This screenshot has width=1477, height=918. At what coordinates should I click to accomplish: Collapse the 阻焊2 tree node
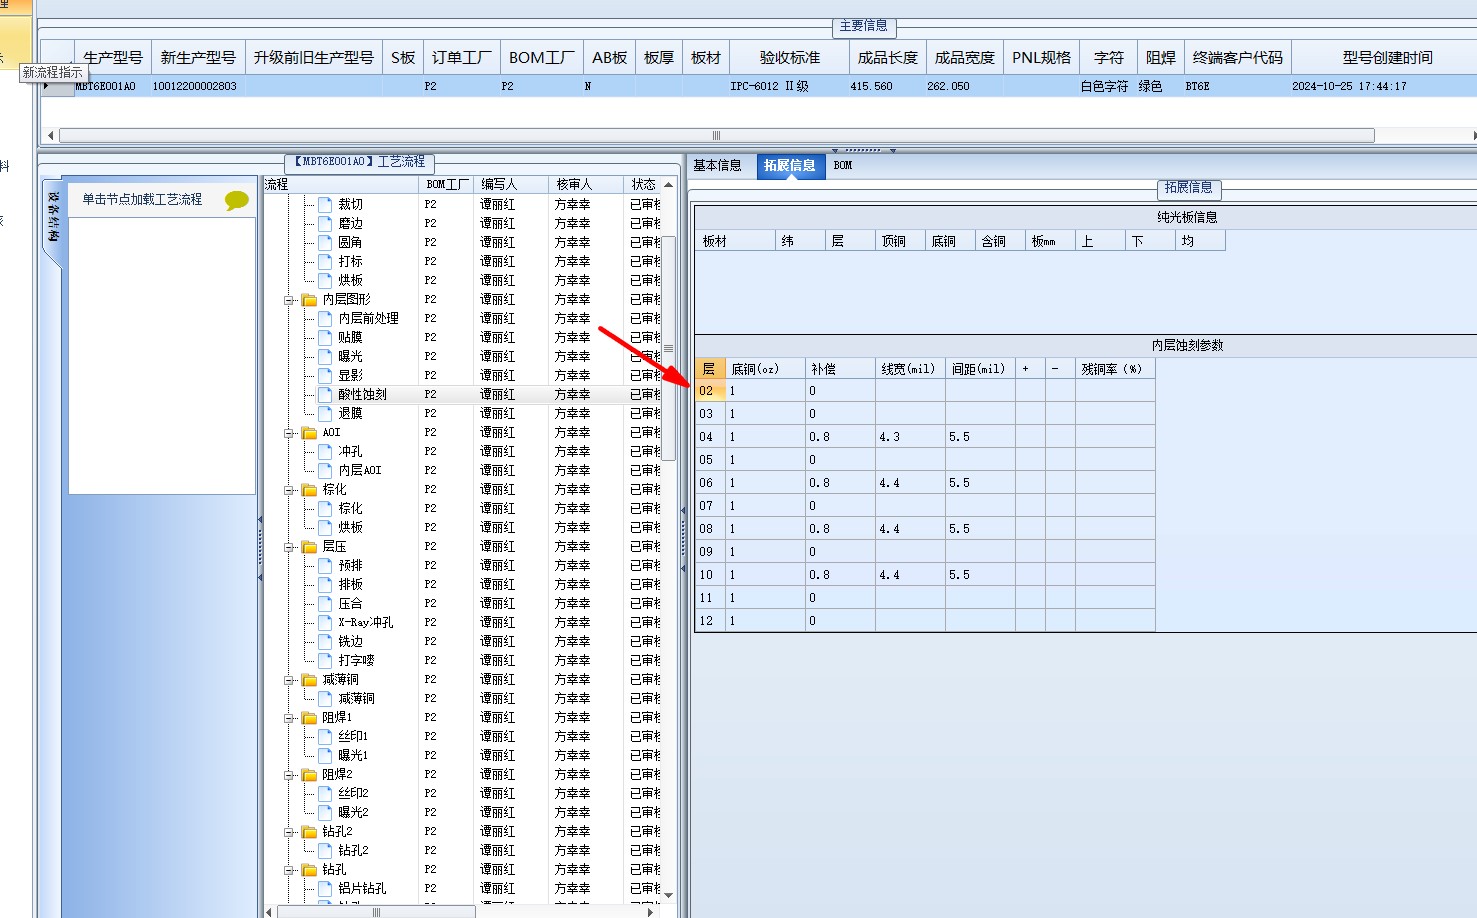[x=288, y=775]
